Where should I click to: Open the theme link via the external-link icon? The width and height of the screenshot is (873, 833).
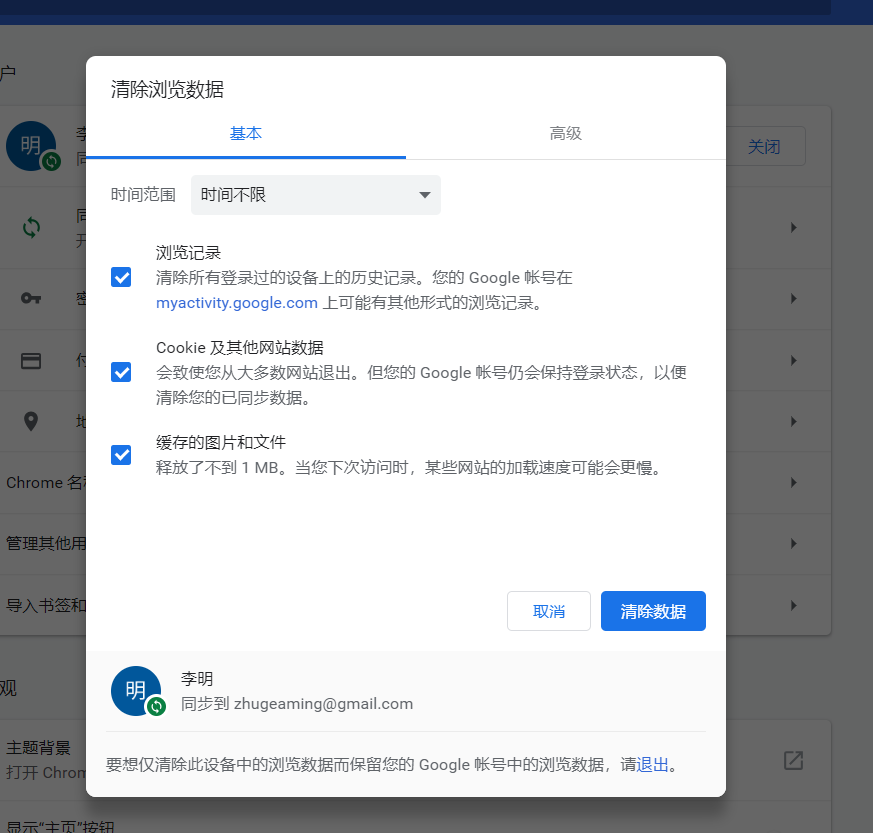click(x=792, y=761)
